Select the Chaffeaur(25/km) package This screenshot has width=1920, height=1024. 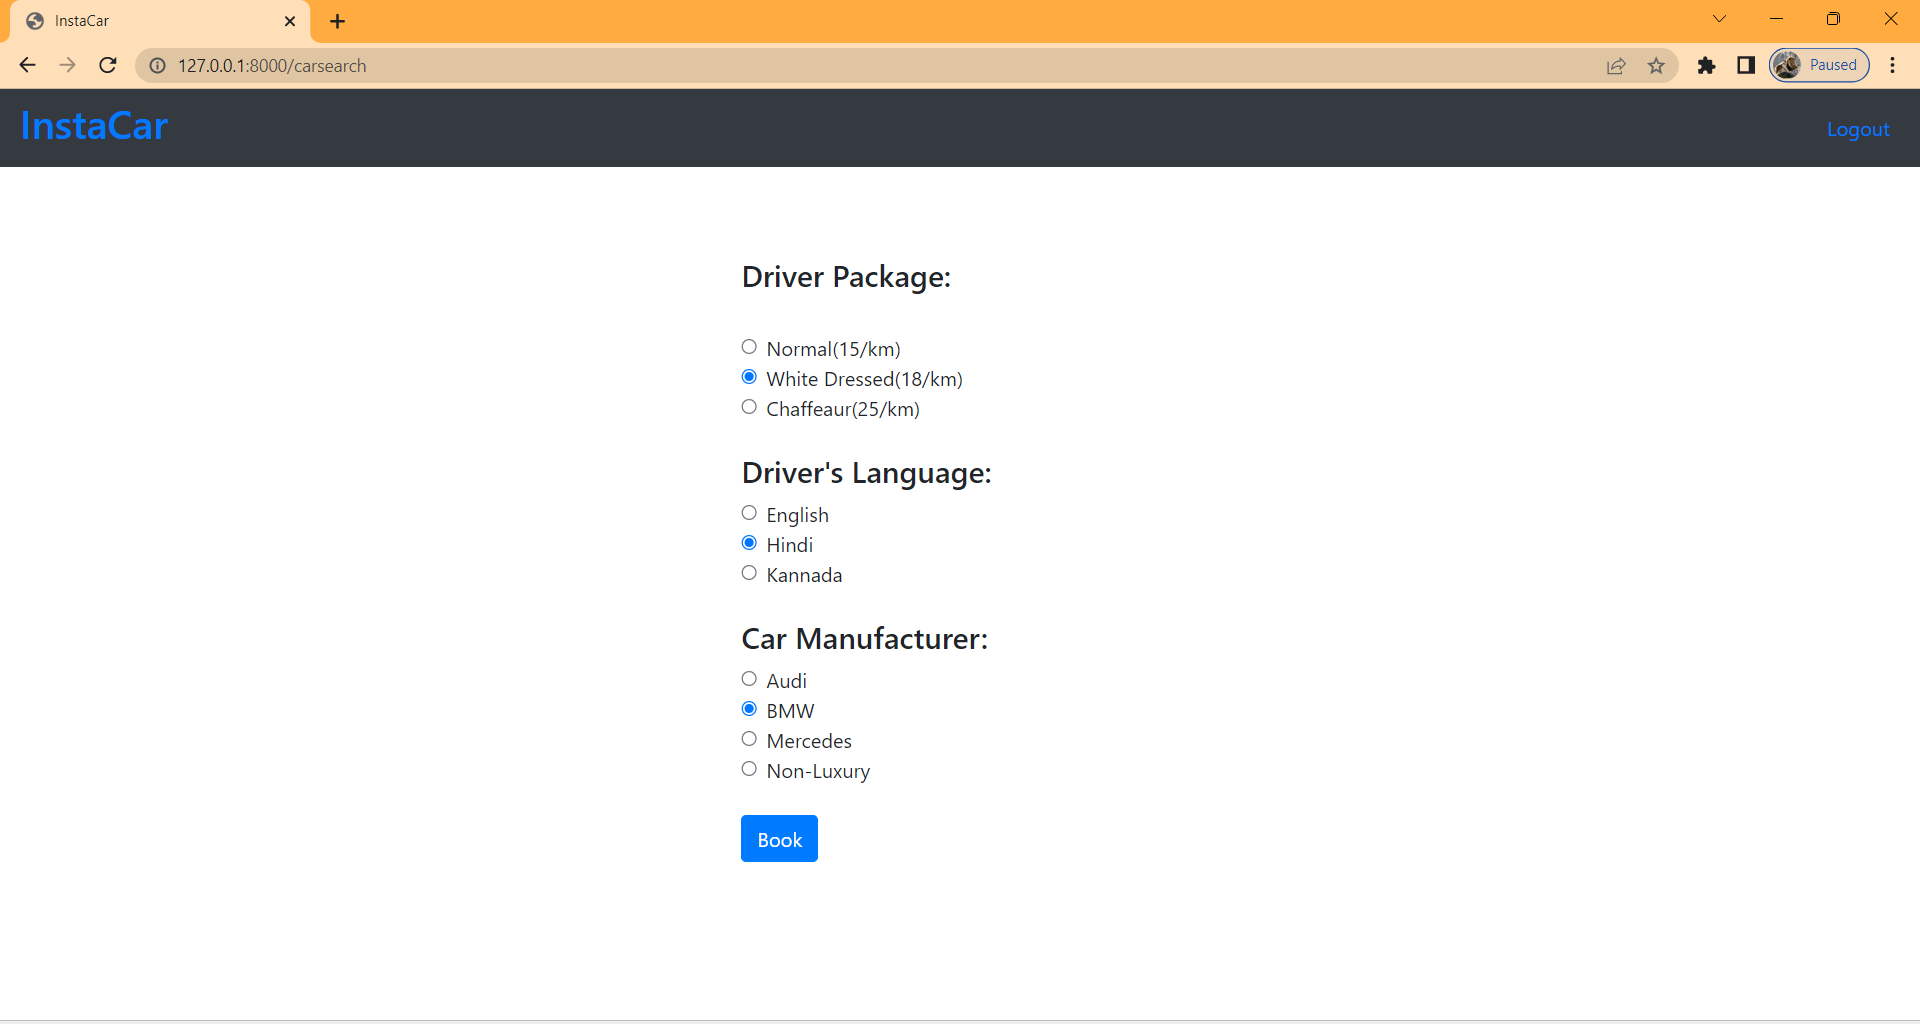coord(749,406)
